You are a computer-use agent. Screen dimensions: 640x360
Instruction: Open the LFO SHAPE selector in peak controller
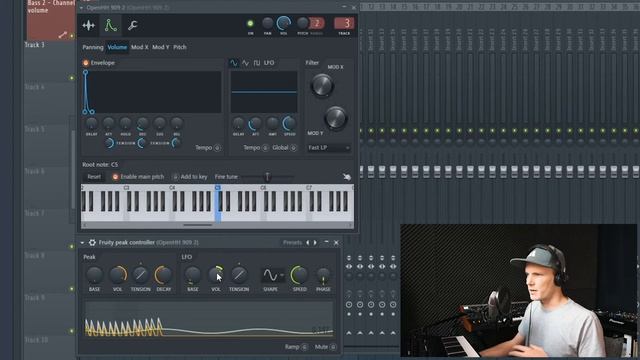click(272, 275)
